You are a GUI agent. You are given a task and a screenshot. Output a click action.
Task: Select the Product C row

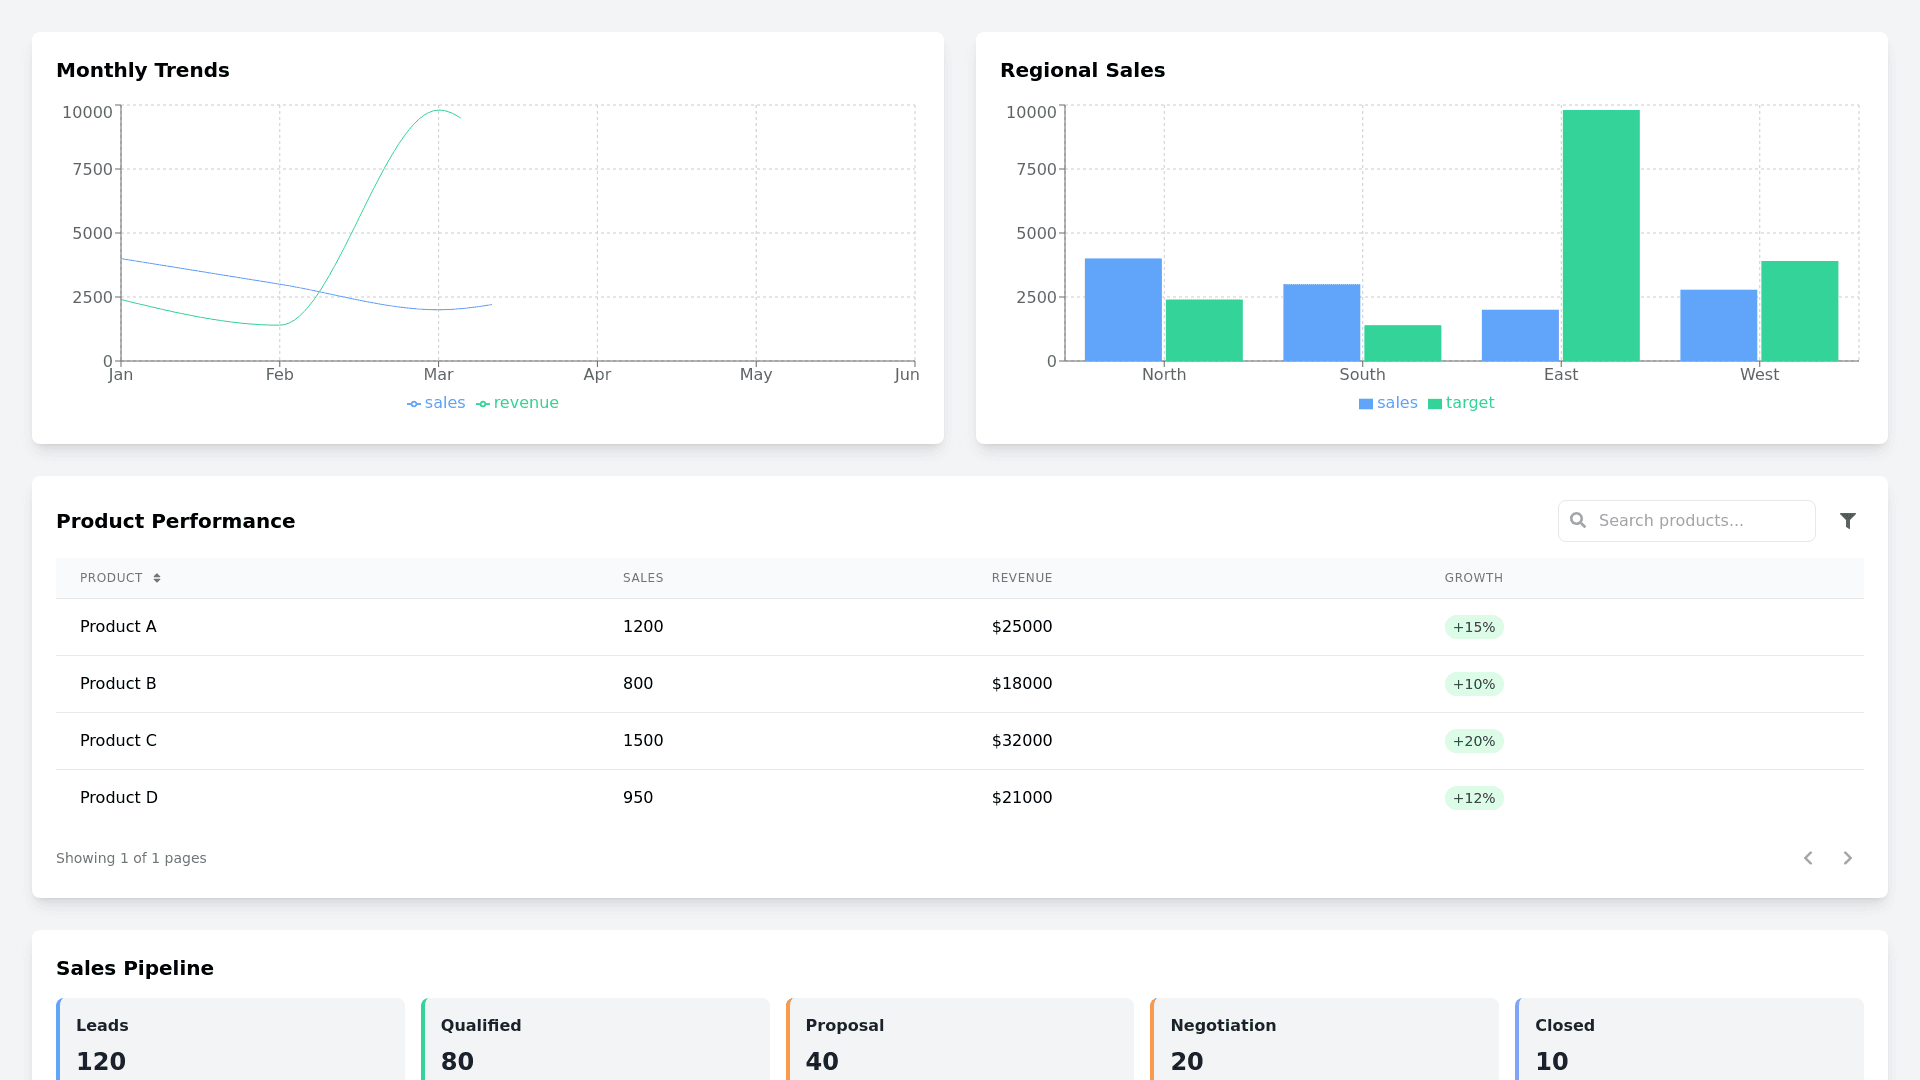(118, 741)
